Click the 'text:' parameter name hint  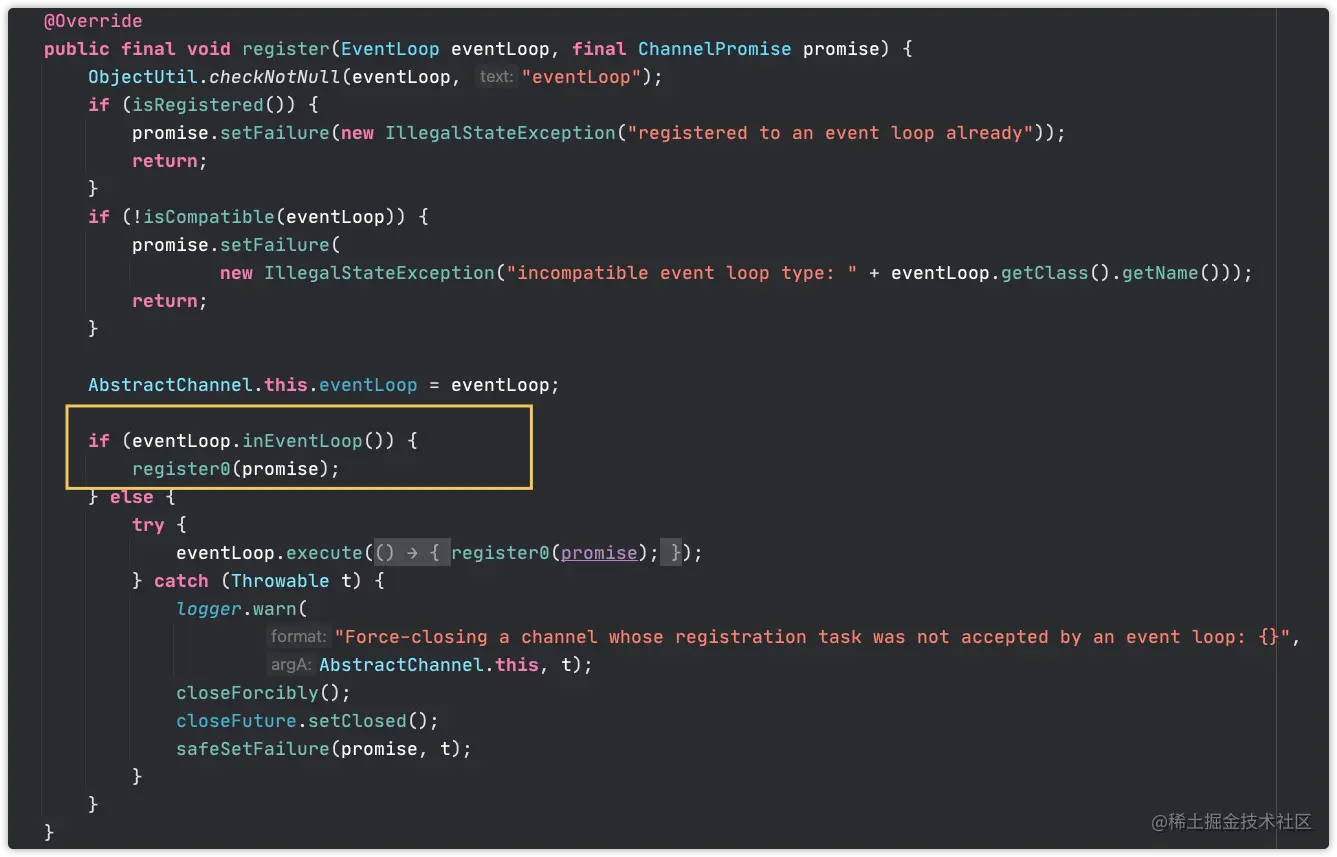496,76
